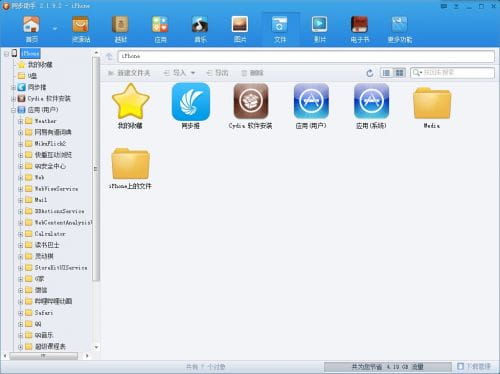The height and width of the screenshot is (374, 500).
Task: Click the refresh arrow icon
Action: [369, 73]
